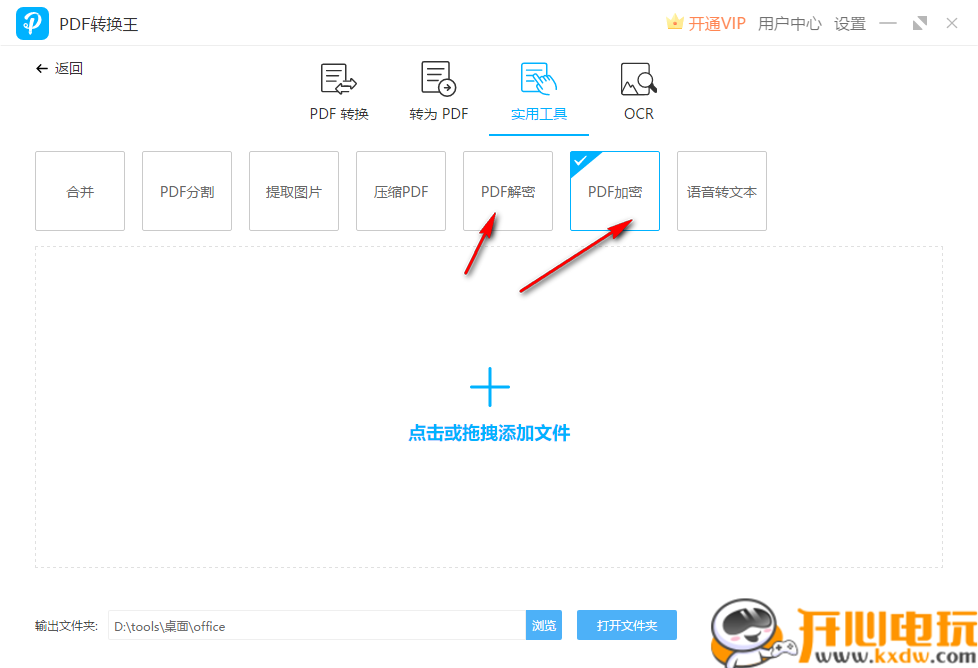Open 用户中心 user center
This screenshot has height=668, width=978.
789,23
